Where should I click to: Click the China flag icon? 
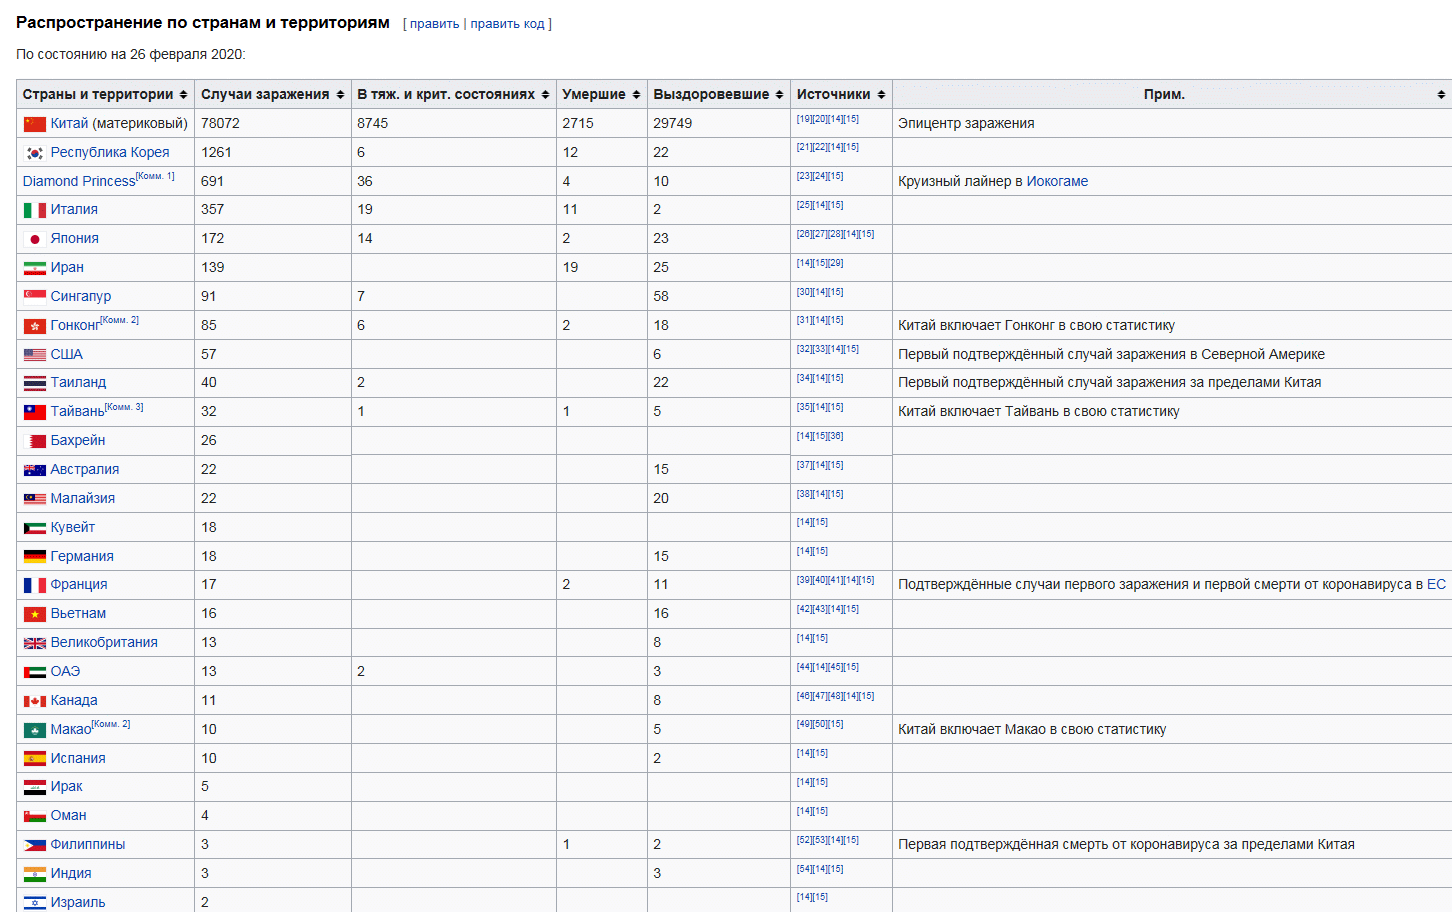click(x=34, y=124)
